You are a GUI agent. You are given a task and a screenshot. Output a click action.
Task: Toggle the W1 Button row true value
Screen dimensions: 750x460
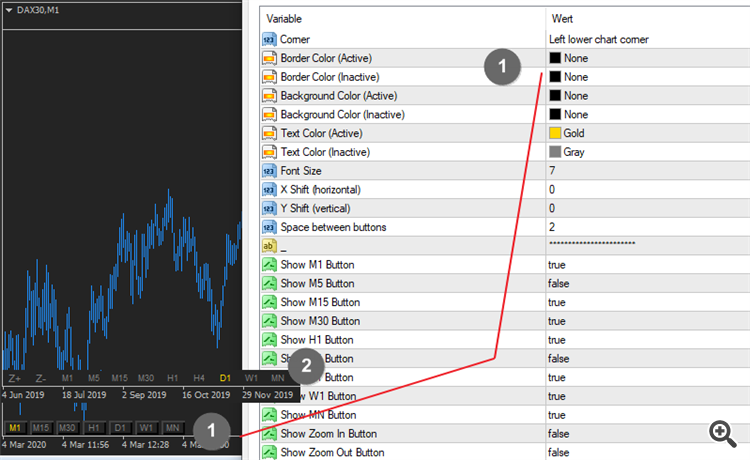pos(557,396)
